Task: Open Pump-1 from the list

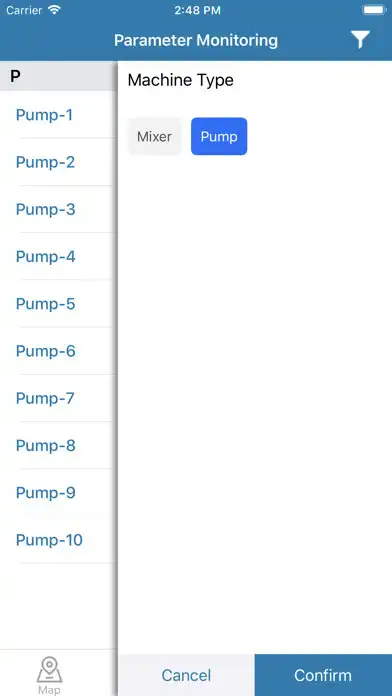Action: [59, 115]
